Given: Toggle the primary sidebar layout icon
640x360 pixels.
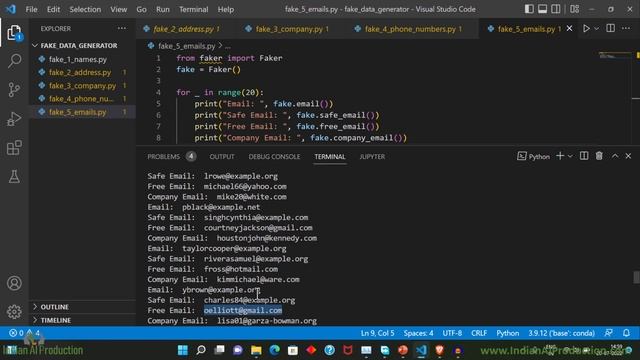Looking at the screenshot, I should pyautogui.click(x=529, y=9).
